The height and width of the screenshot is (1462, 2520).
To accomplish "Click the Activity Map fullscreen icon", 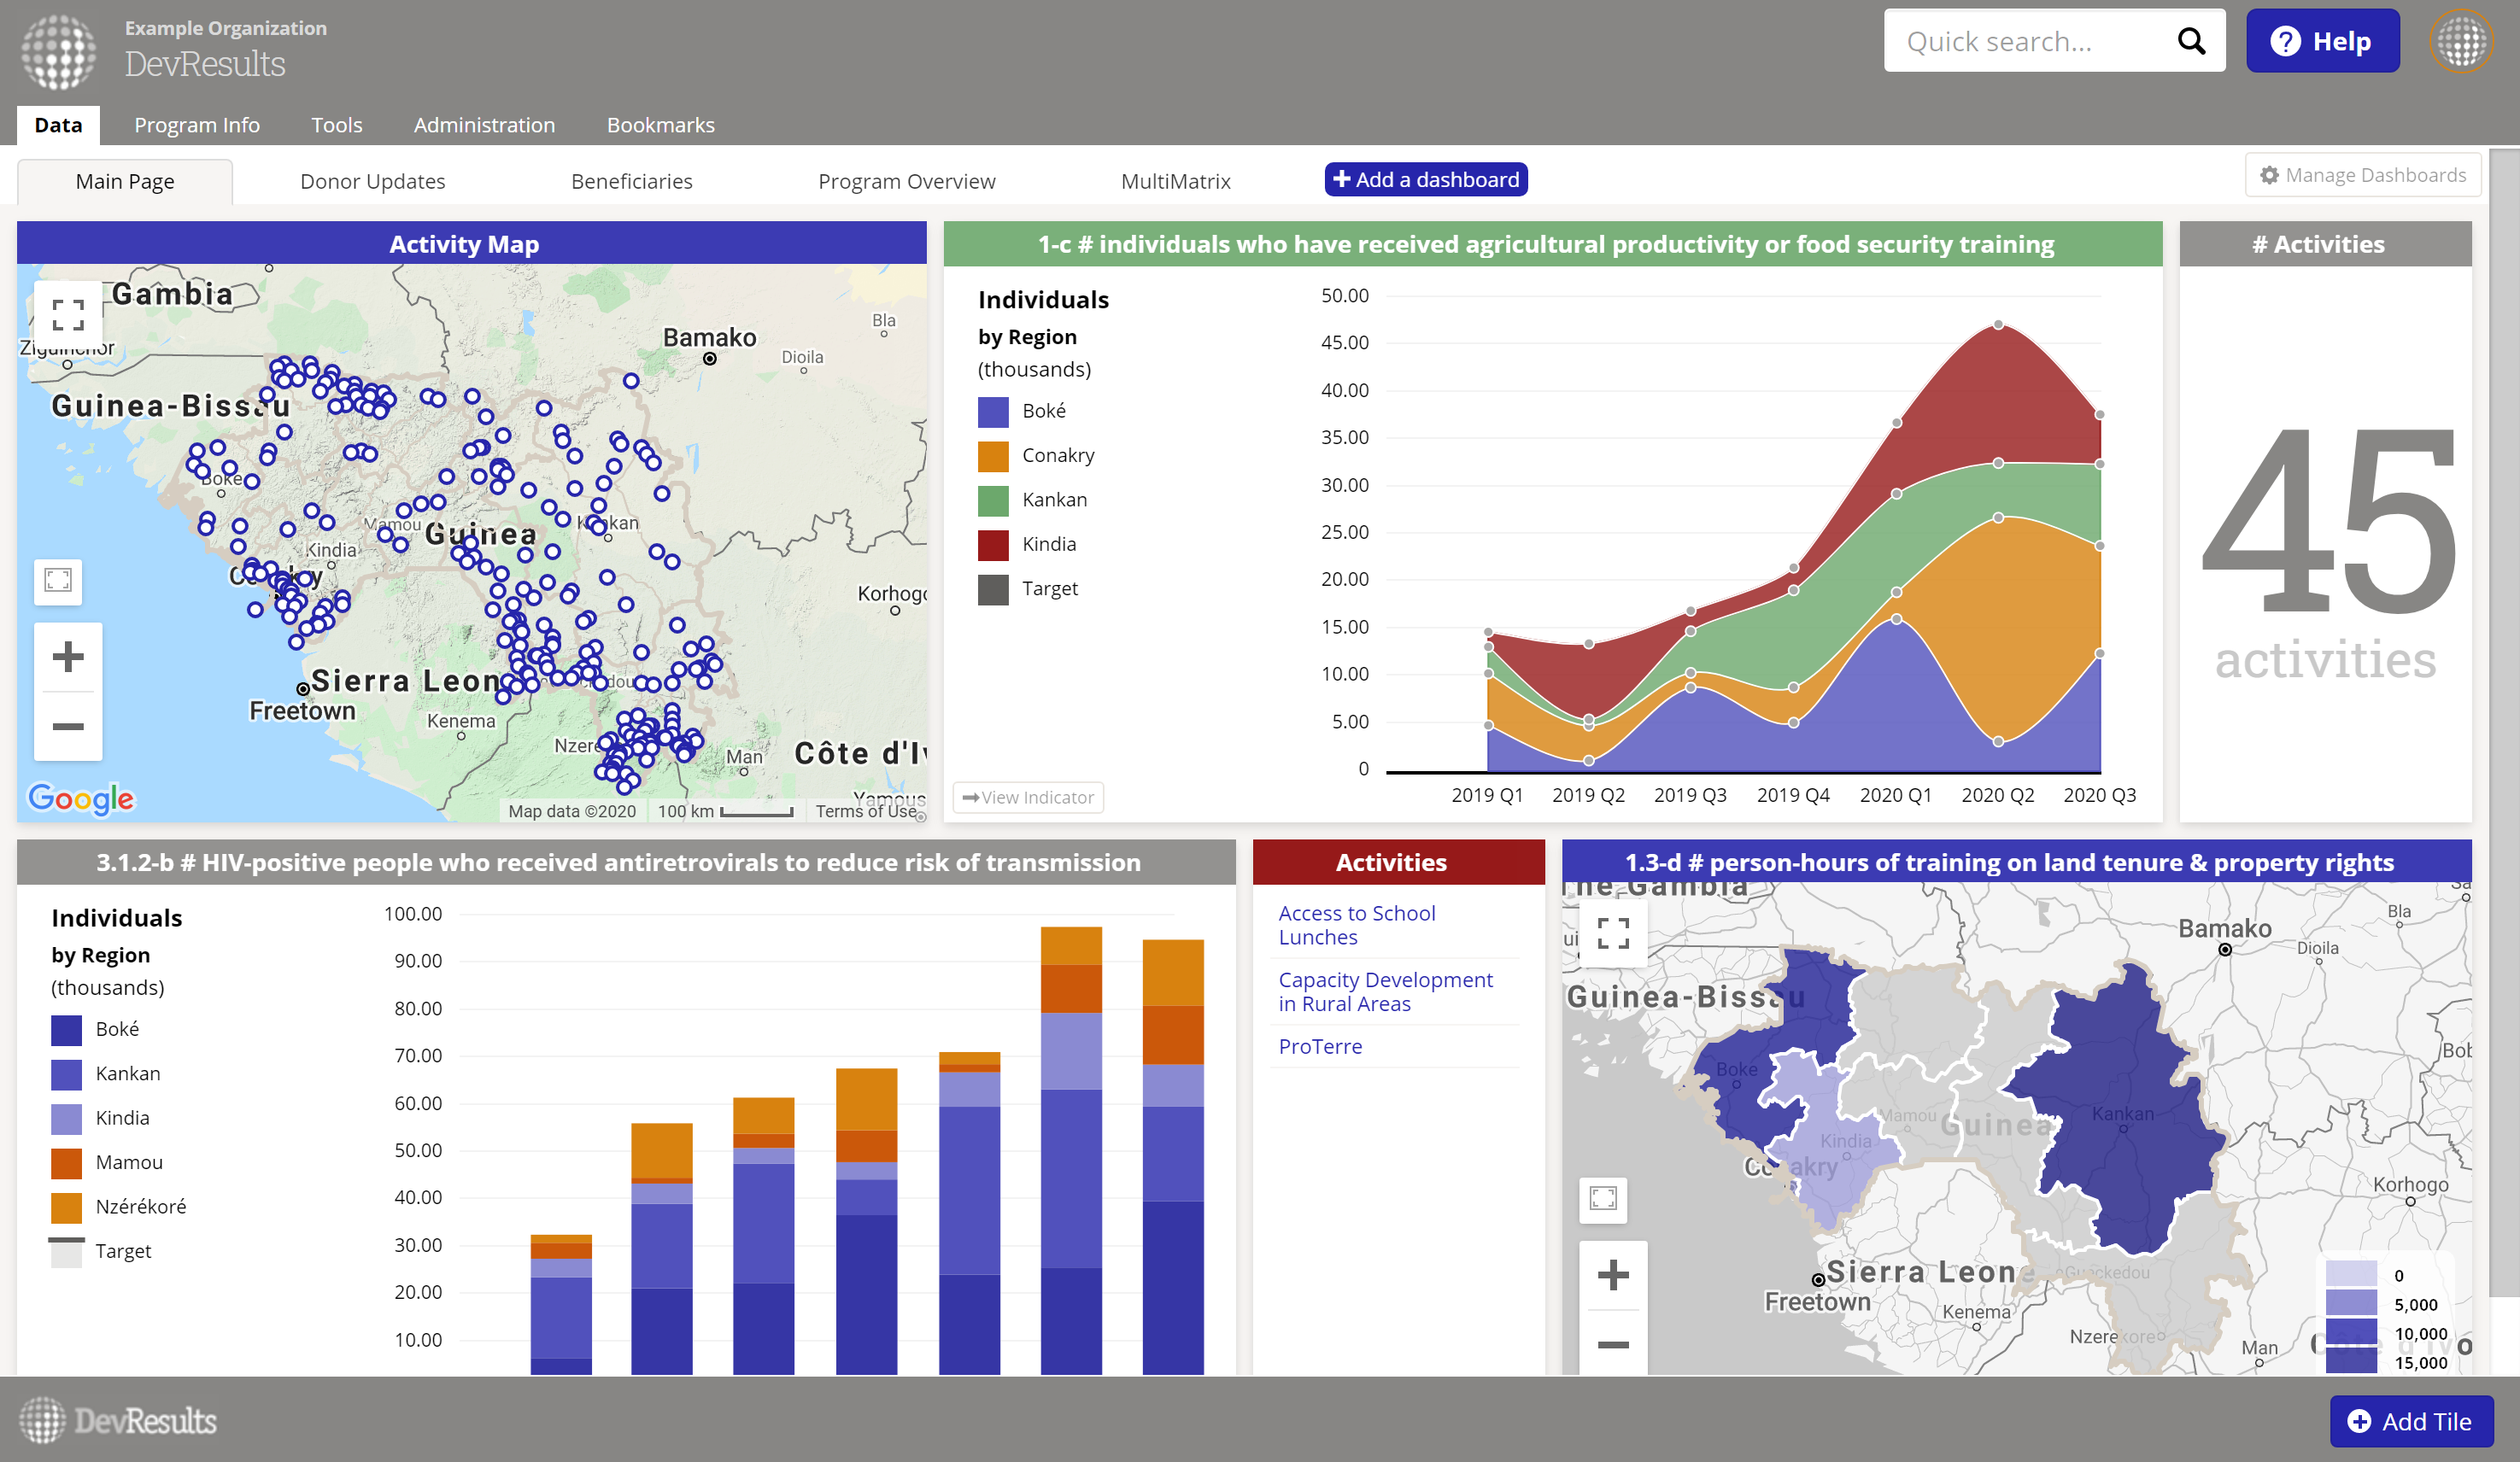I will point(68,315).
